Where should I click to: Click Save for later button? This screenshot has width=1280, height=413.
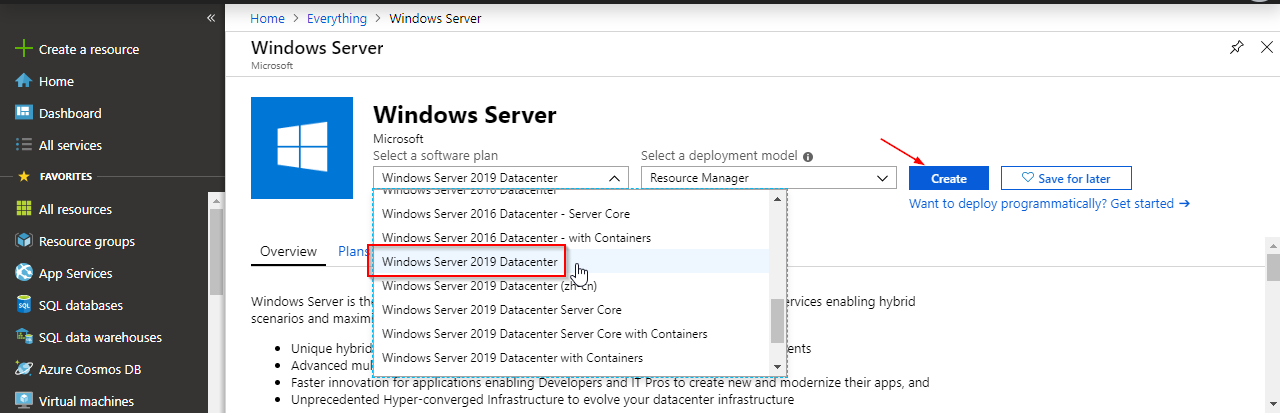click(x=1066, y=178)
